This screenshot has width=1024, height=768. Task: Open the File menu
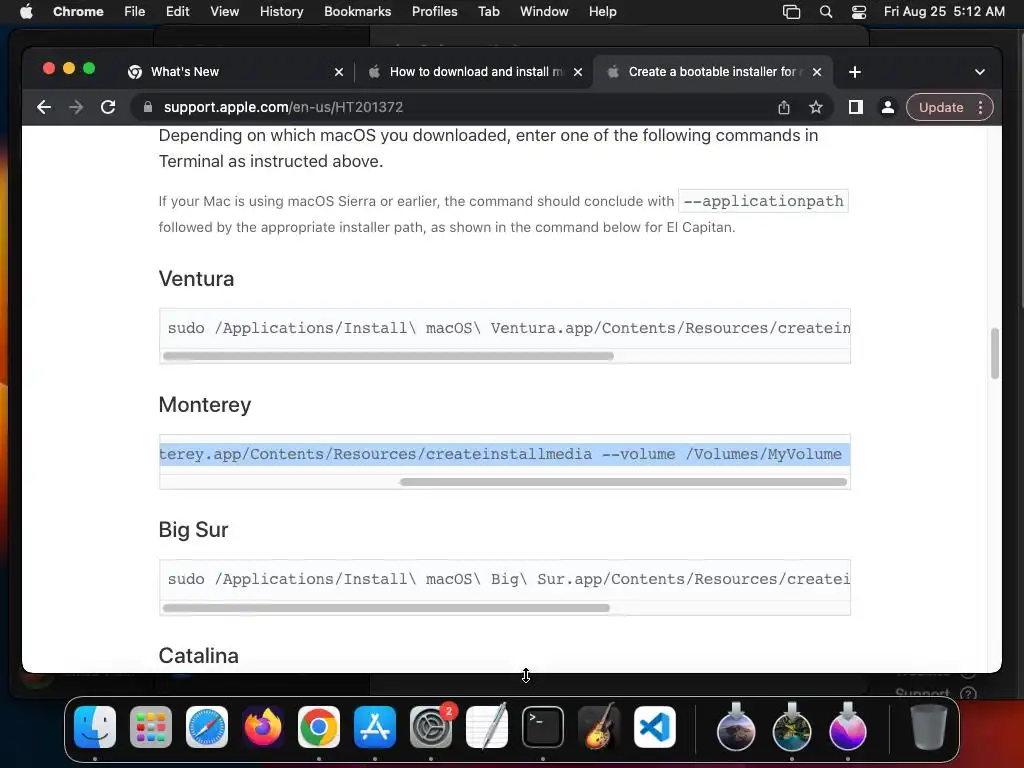[x=135, y=11]
